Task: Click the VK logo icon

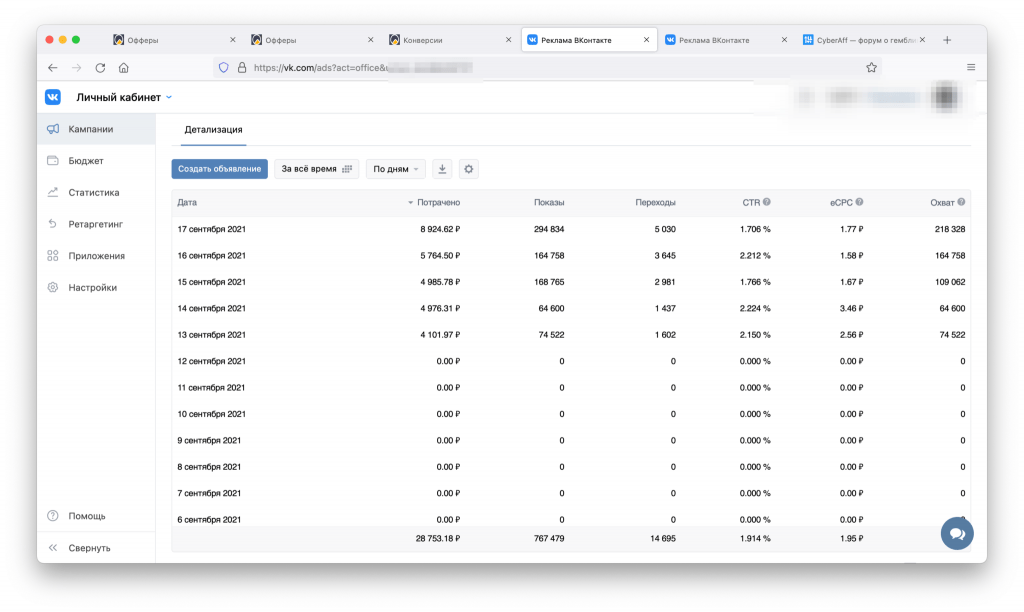Action: (53, 97)
